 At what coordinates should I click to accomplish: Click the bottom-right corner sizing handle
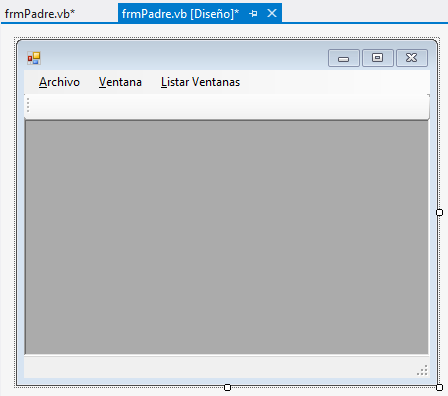click(x=440, y=387)
